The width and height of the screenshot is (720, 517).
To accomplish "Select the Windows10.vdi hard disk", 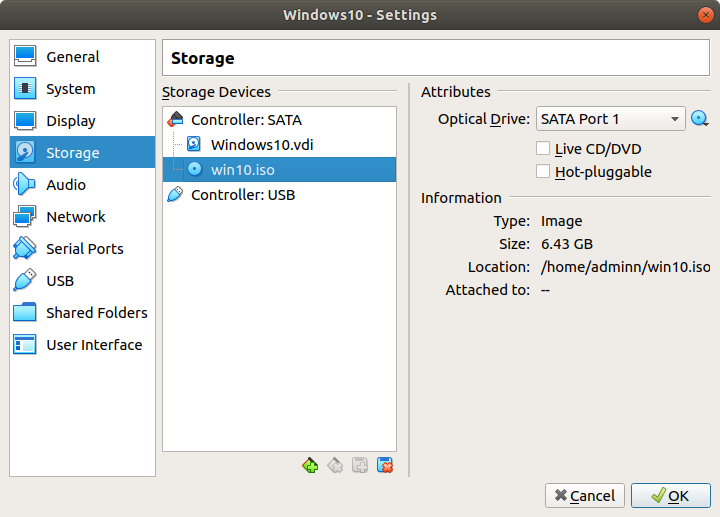I will pyautogui.click(x=279, y=145).
